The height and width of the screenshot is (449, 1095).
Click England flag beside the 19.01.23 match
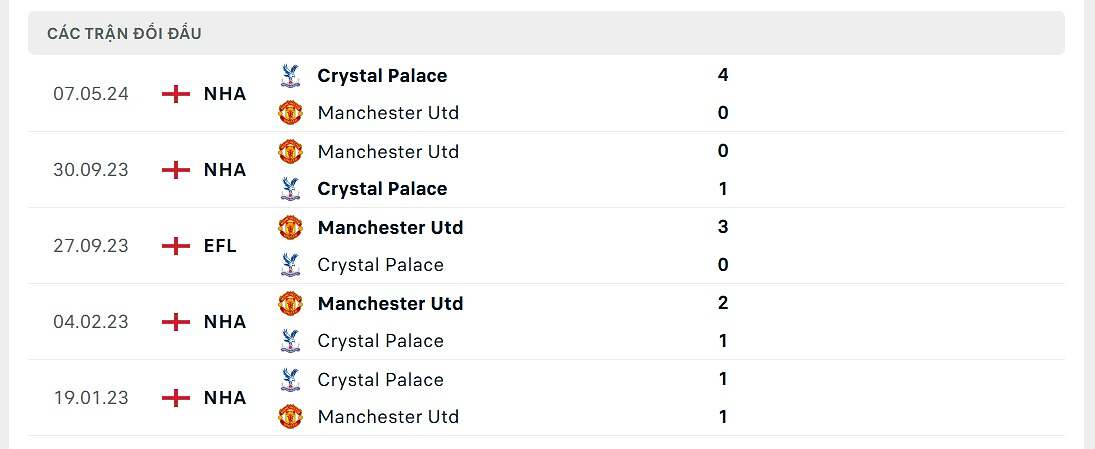176,398
